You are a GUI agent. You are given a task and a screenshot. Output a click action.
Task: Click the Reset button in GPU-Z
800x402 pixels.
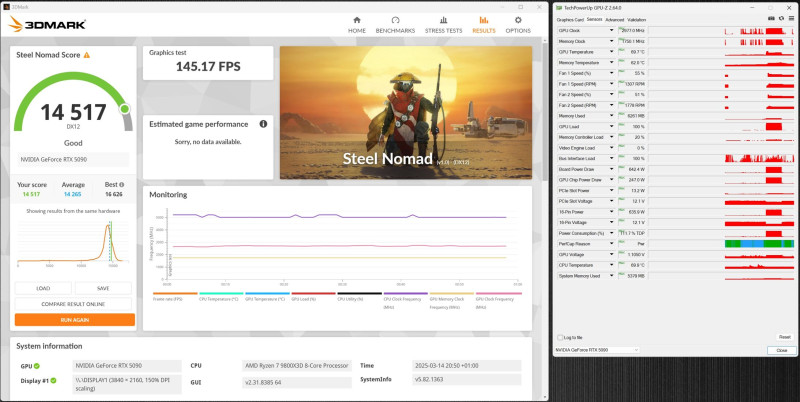(785, 337)
